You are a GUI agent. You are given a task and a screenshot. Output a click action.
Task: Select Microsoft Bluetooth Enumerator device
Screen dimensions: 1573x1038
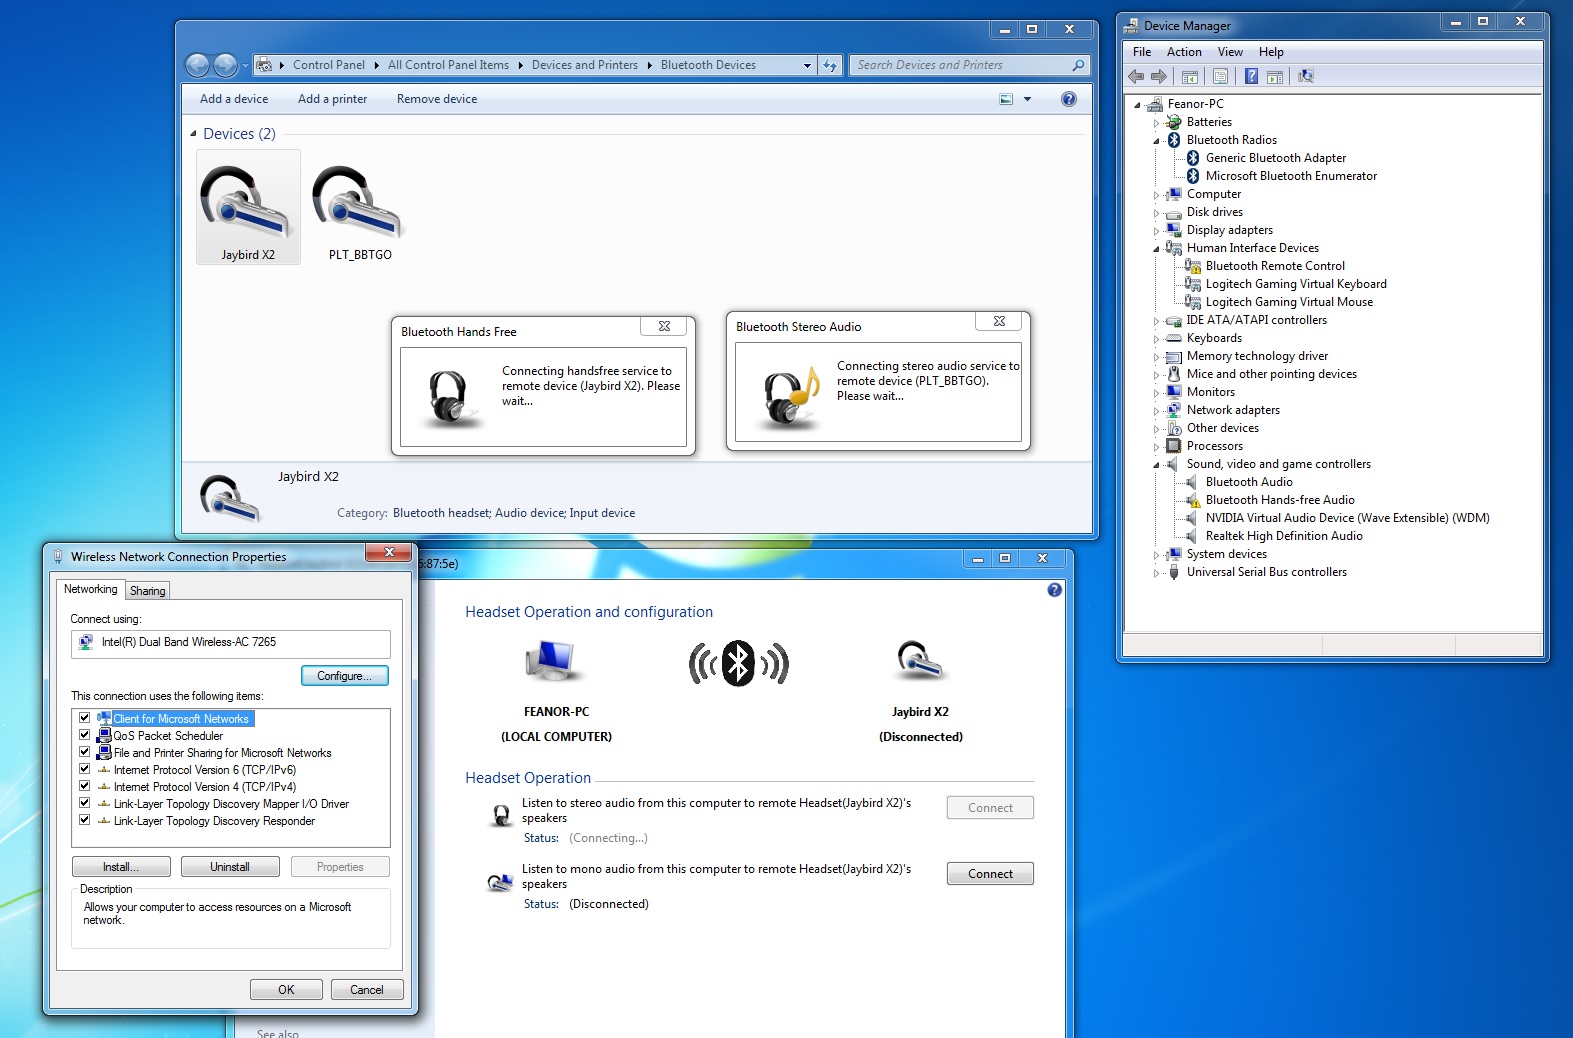point(1291,176)
